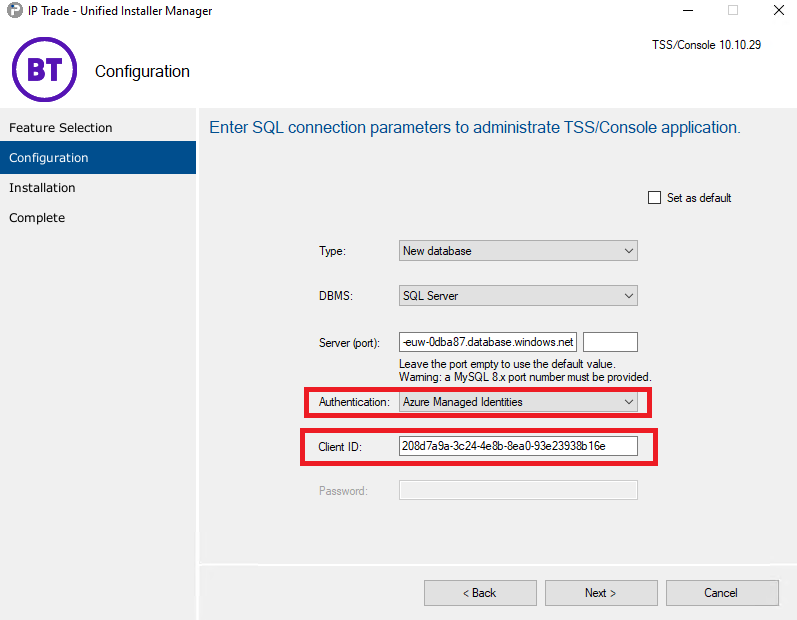The height and width of the screenshot is (620, 797).
Task: Click the Type: label
Action: coord(332,251)
